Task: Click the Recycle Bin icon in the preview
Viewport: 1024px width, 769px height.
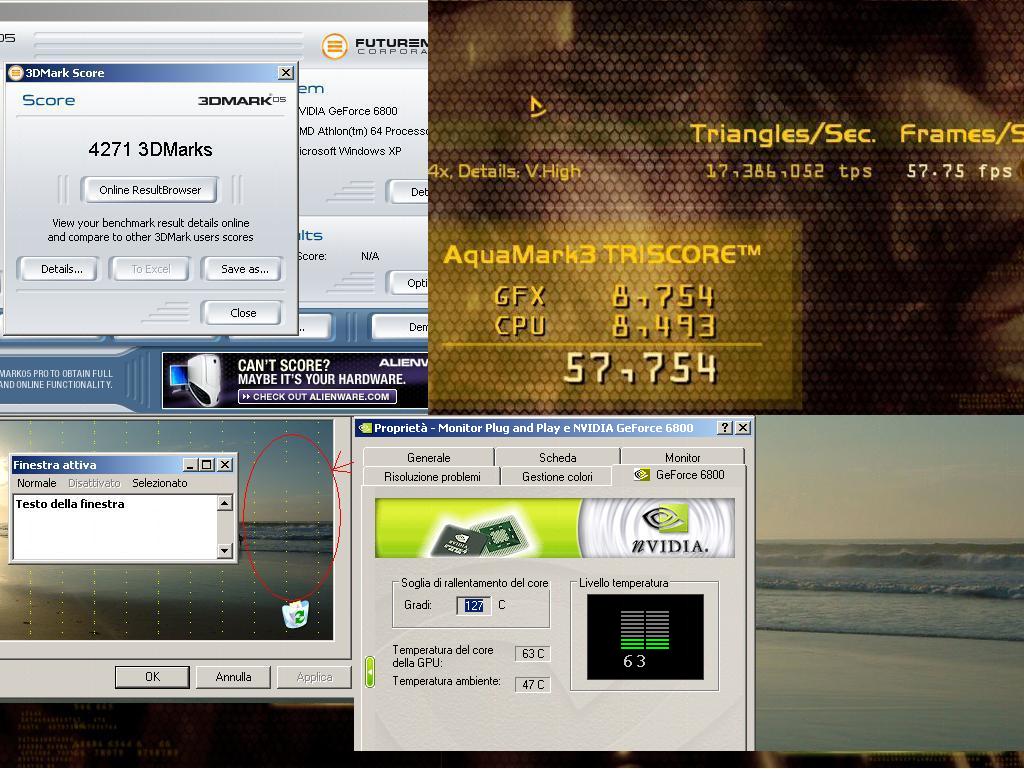Action: coord(295,614)
